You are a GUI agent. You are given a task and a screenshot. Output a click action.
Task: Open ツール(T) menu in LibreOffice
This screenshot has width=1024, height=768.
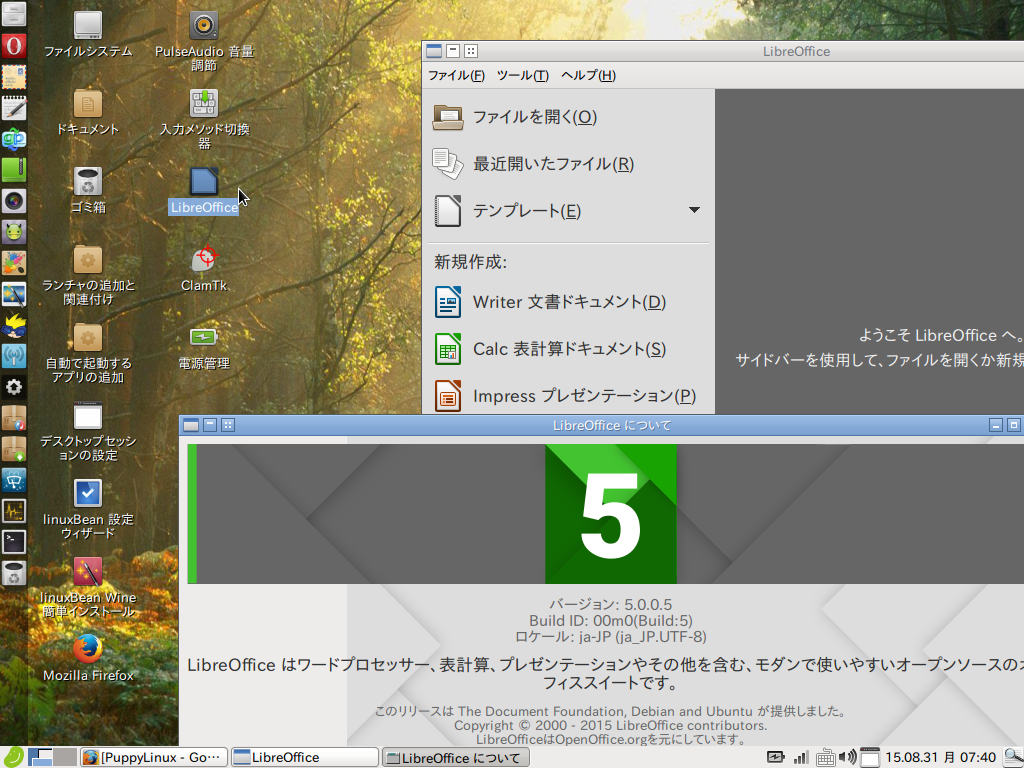point(522,76)
